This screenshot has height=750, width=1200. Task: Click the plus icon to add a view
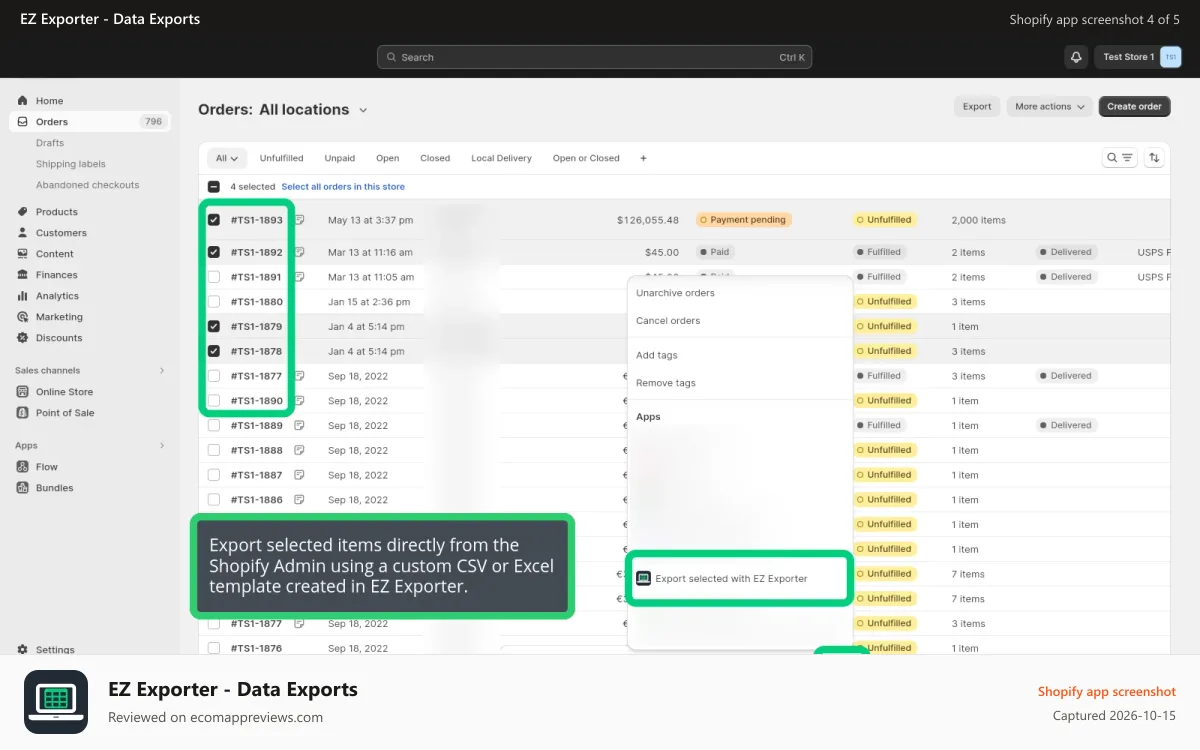[643, 158]
